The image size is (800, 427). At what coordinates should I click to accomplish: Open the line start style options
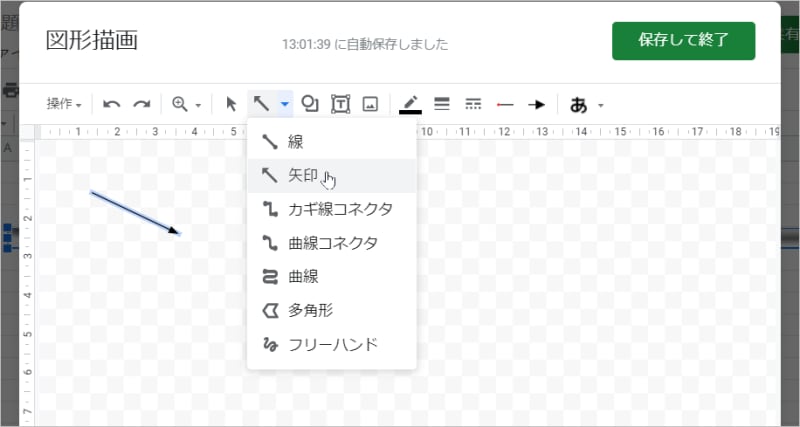point(505,105)
